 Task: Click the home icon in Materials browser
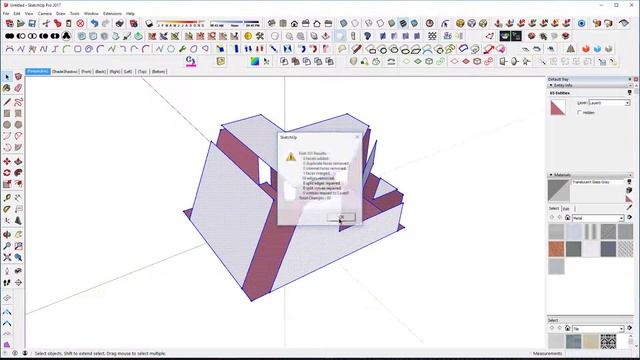click(567, 218)
